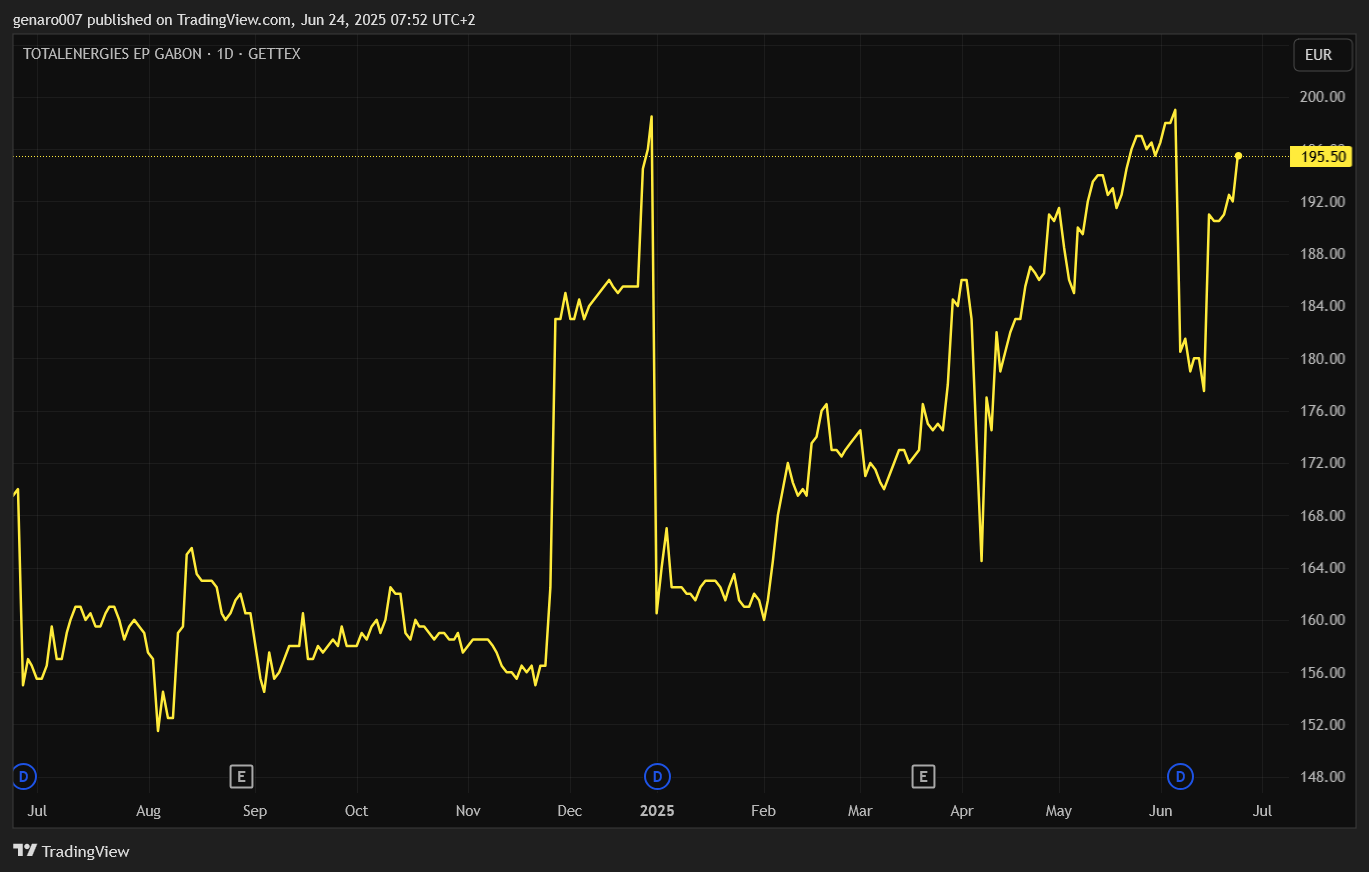Click the 188.00 price axis label
This screenshot has width=1369, height=872.
1322,254
